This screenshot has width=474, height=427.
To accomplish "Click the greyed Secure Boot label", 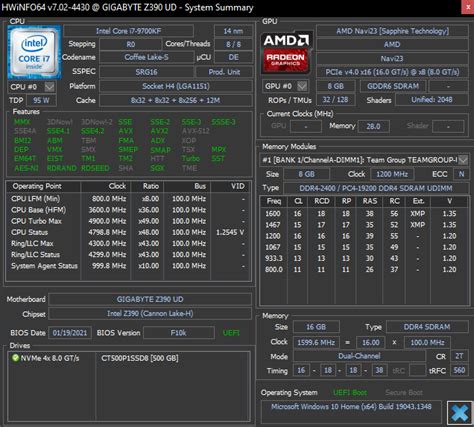I will point(404,393).
